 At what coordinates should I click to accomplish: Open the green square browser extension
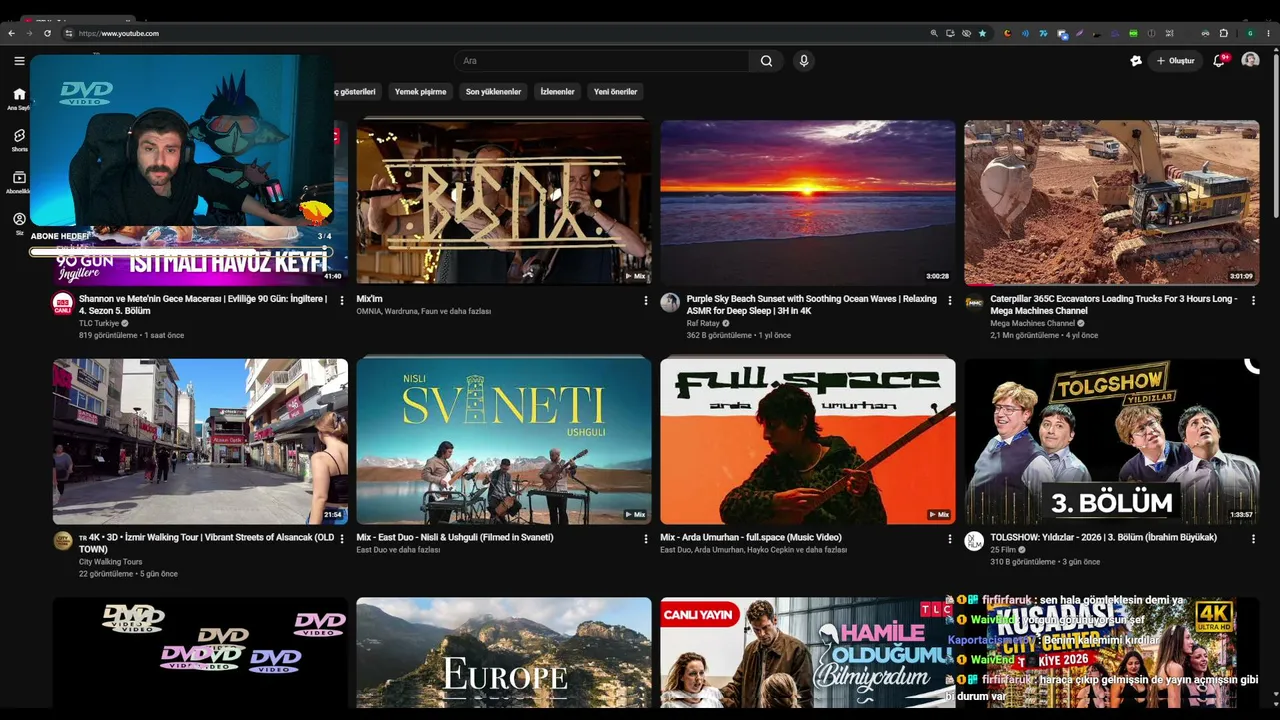[x=1133, y=33]
